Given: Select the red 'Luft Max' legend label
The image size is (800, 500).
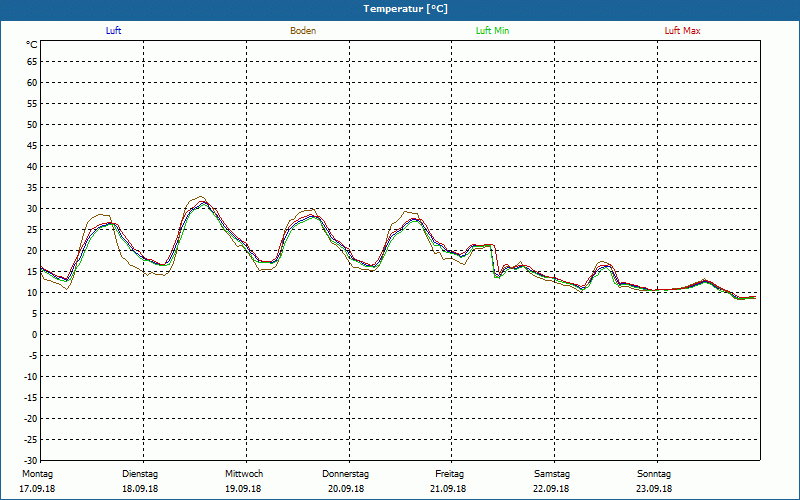Looking at the screenshot, I should coord(682,31).
